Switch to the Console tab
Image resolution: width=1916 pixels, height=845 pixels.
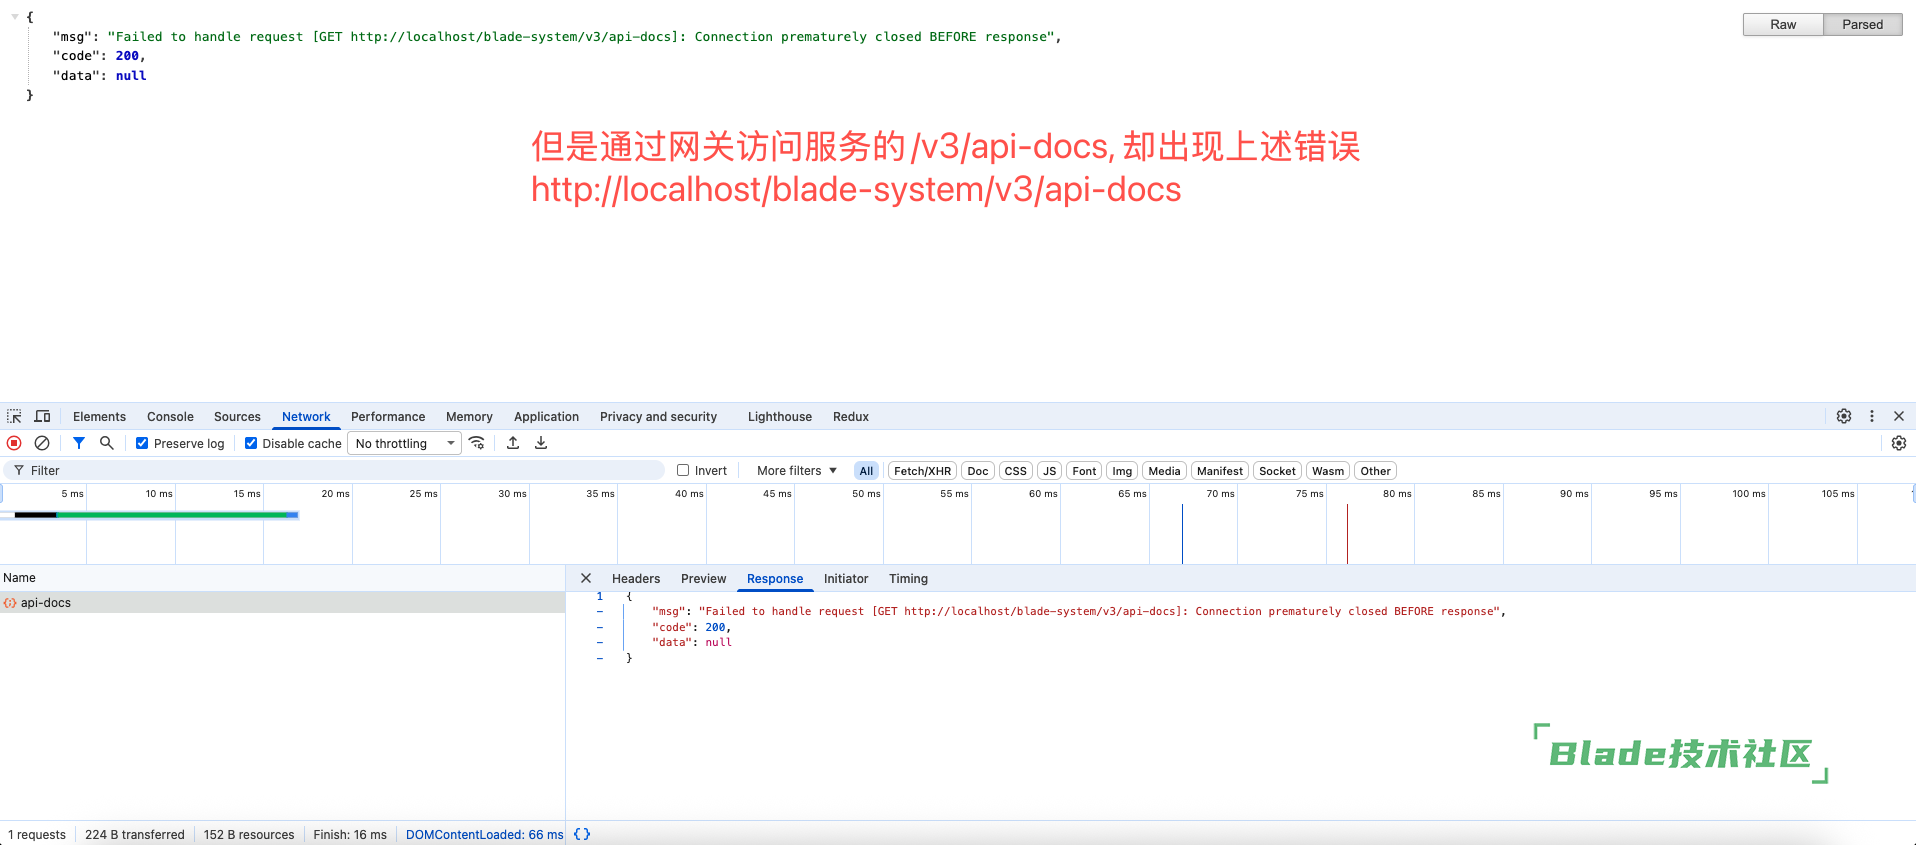click(x=170, y=416)
